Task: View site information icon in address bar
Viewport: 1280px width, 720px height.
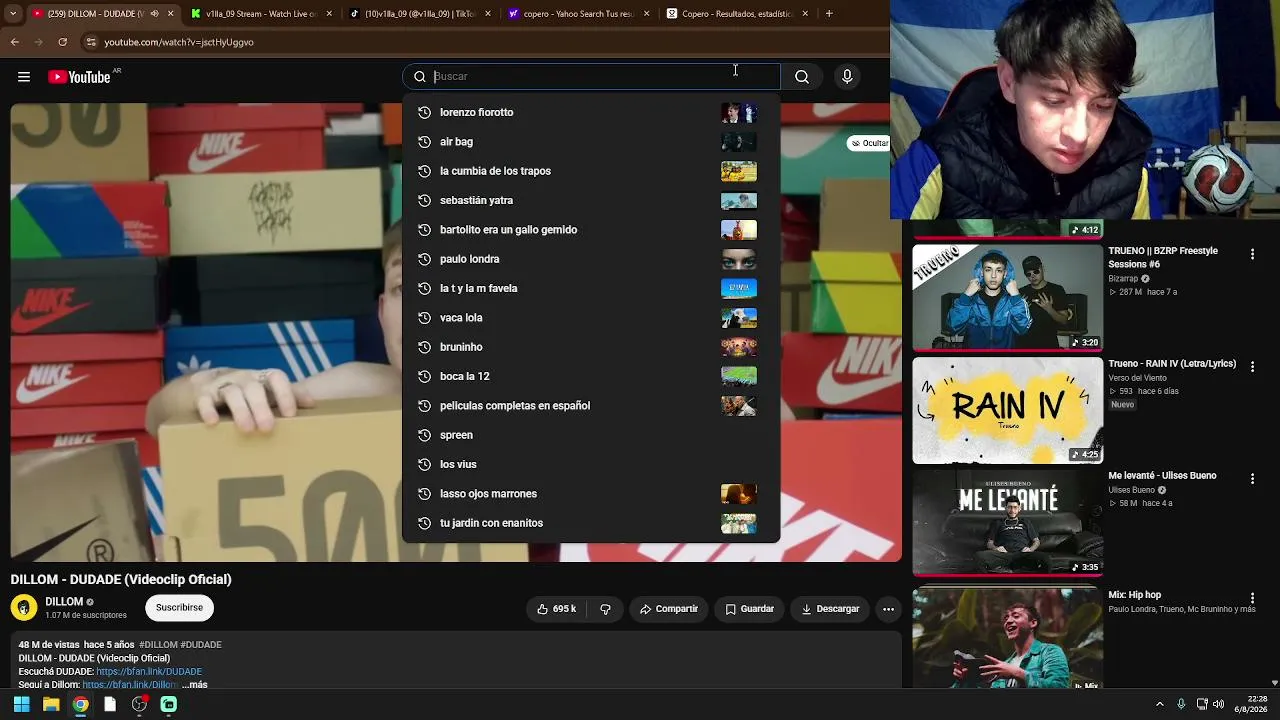Action: [x=91, y=42]
